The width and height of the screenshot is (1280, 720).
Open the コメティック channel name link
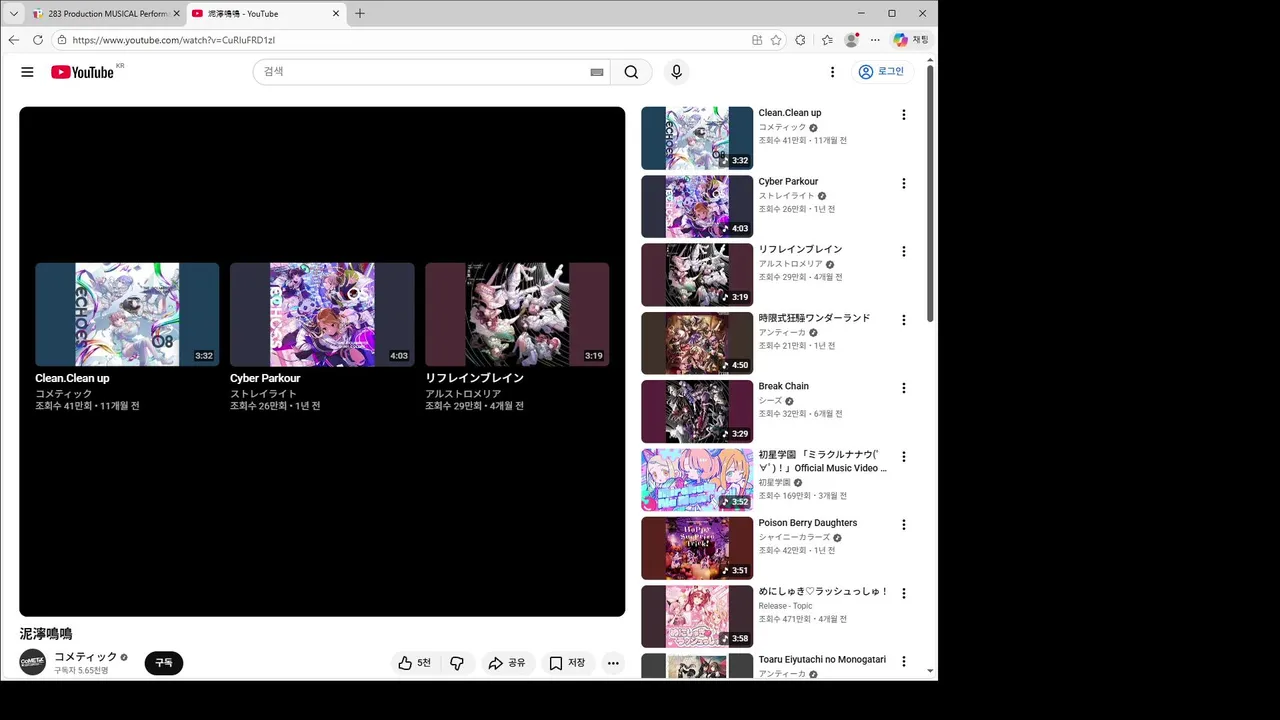pyautogui.click(x=86, y=656)
